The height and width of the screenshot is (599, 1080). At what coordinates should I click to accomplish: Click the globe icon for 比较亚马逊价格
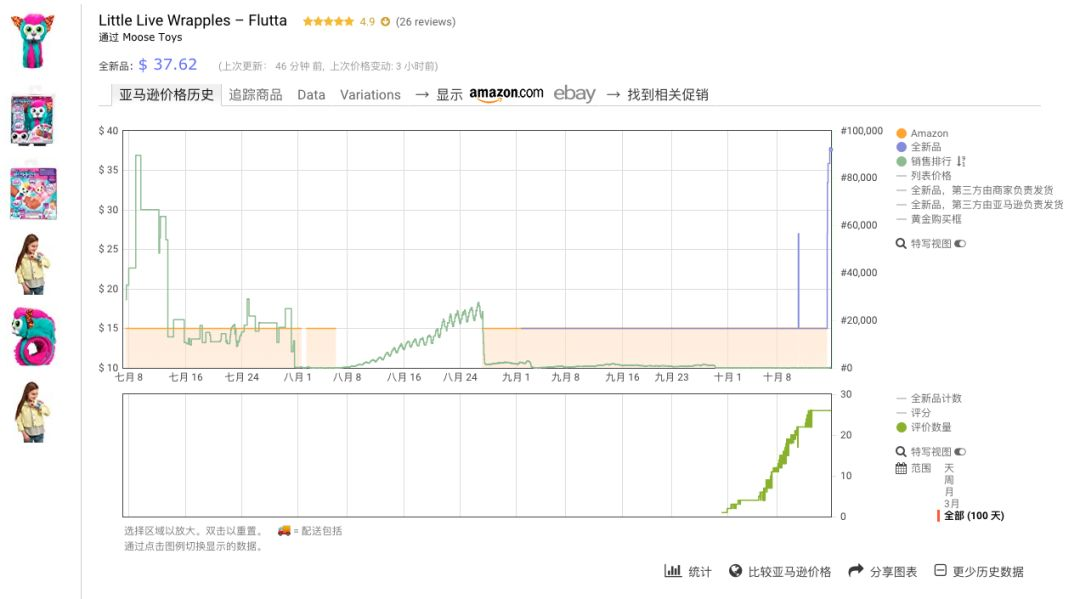click(736, 571)
